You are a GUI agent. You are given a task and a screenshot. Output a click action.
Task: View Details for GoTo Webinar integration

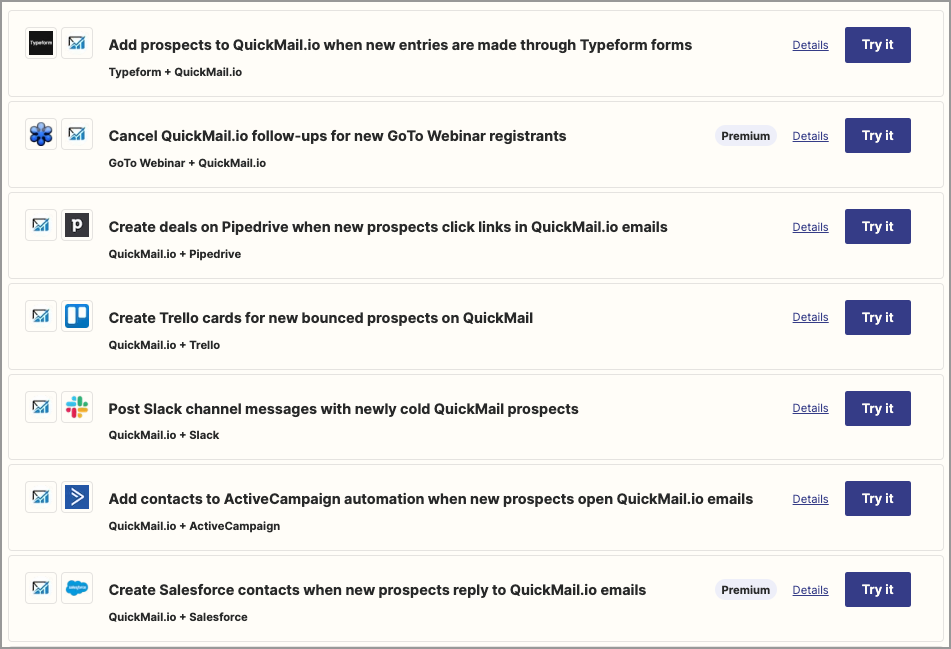point(810,136)
